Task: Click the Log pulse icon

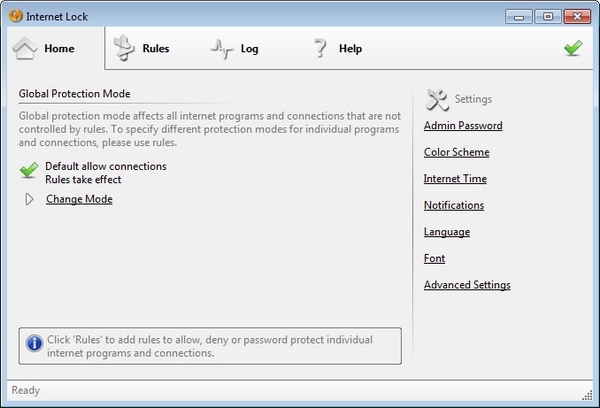Action: coord(220,48)
